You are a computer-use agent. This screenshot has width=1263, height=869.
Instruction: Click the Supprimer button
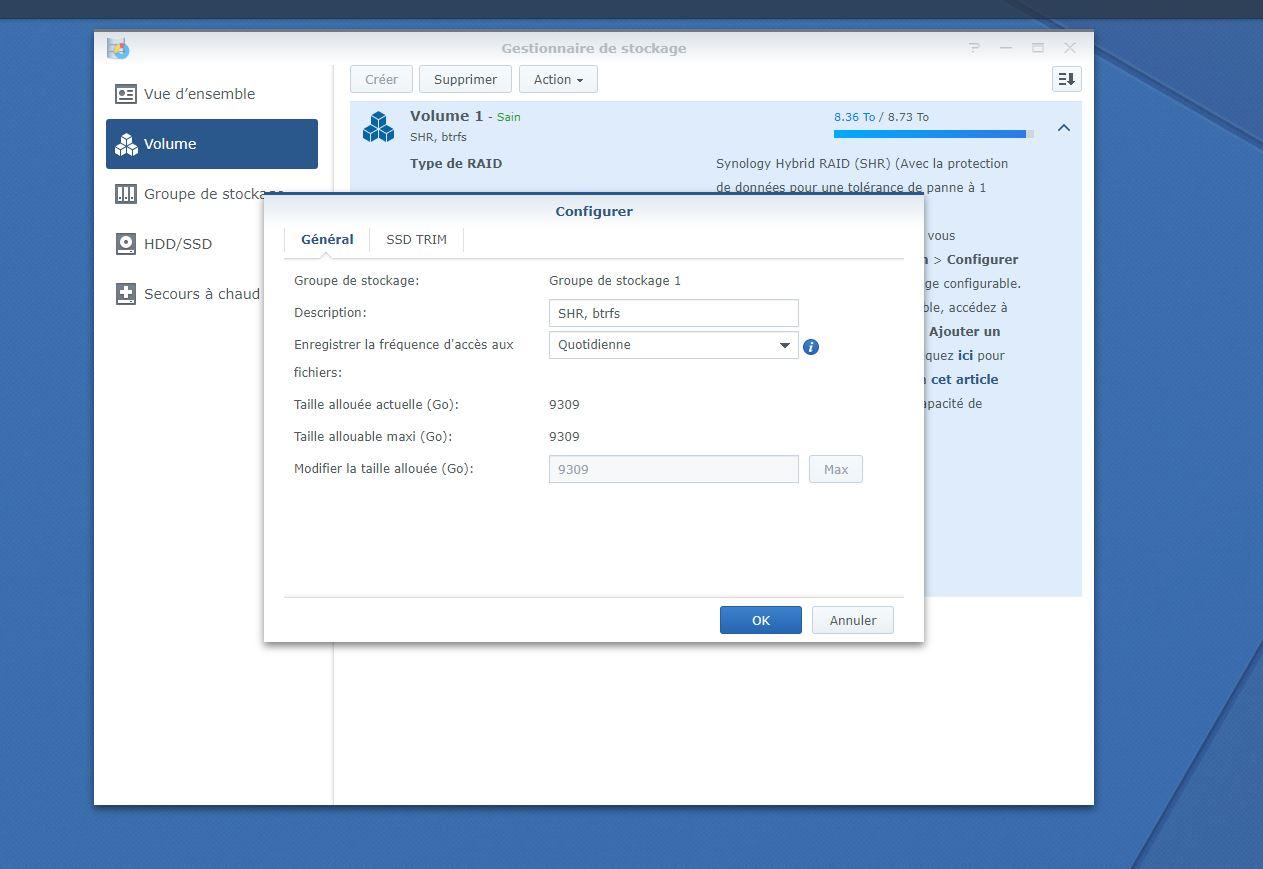pyautogui.click(x=465, y=79)
